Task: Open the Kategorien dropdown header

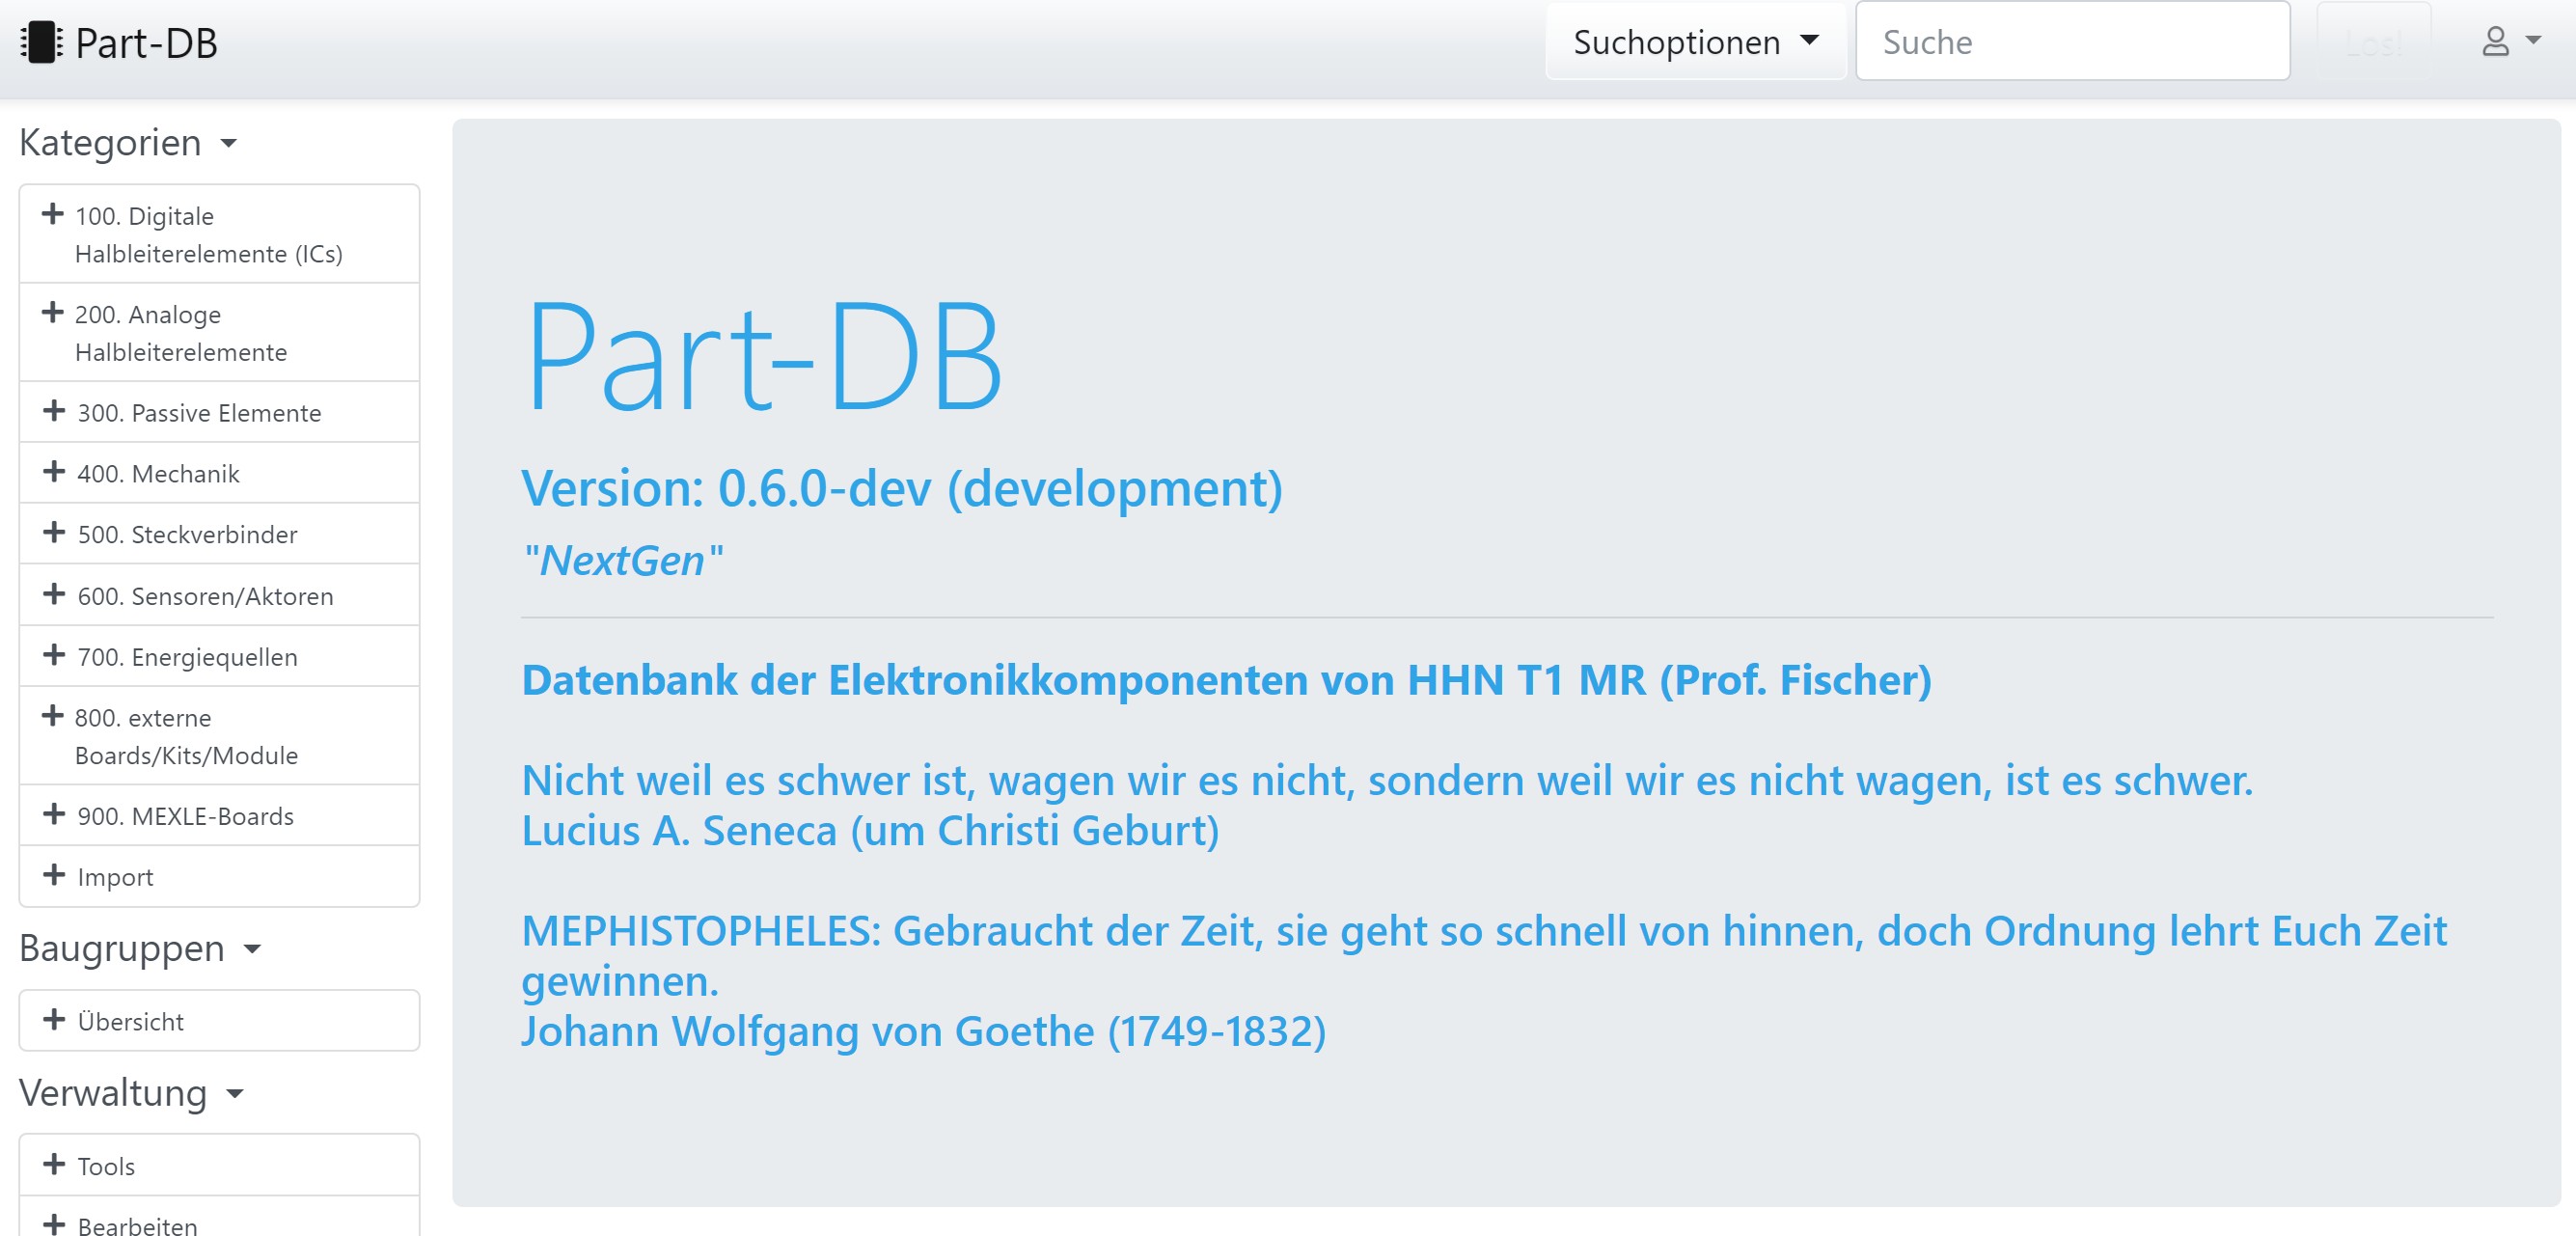Action: tap(128, 143)
